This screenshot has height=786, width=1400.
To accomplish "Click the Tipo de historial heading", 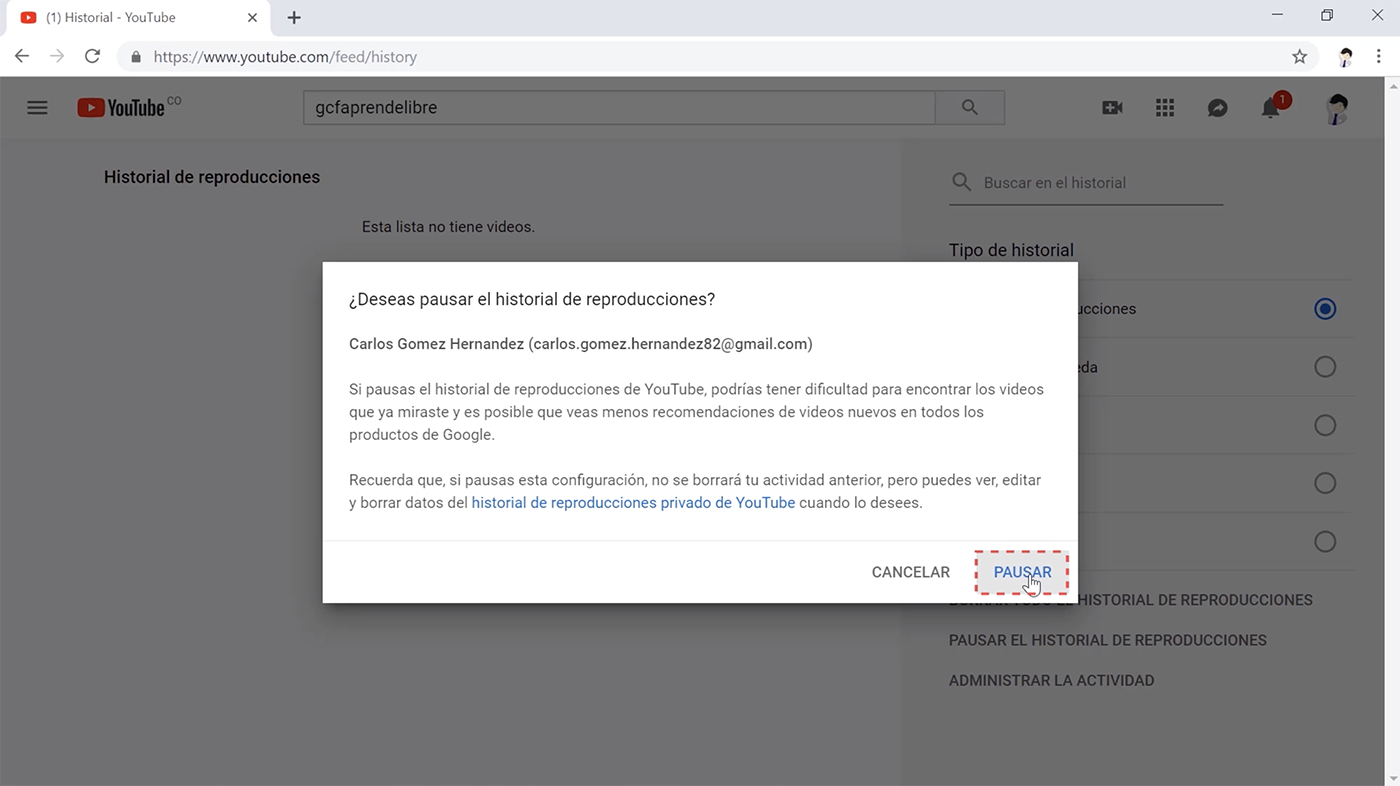I will click(x=1011, y=250).
